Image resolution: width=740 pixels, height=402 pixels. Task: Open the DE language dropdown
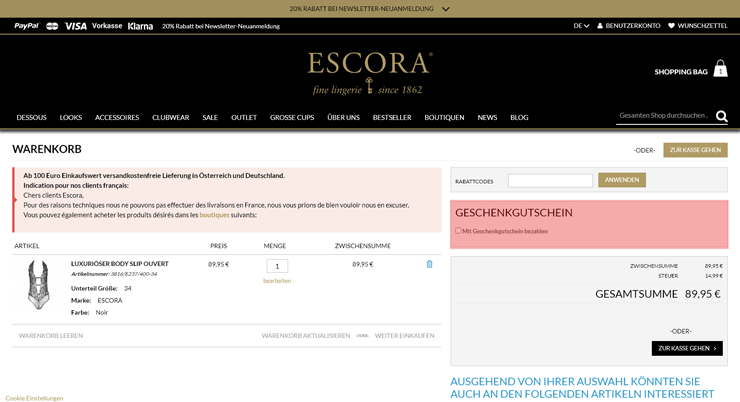(x=581, y=26)
